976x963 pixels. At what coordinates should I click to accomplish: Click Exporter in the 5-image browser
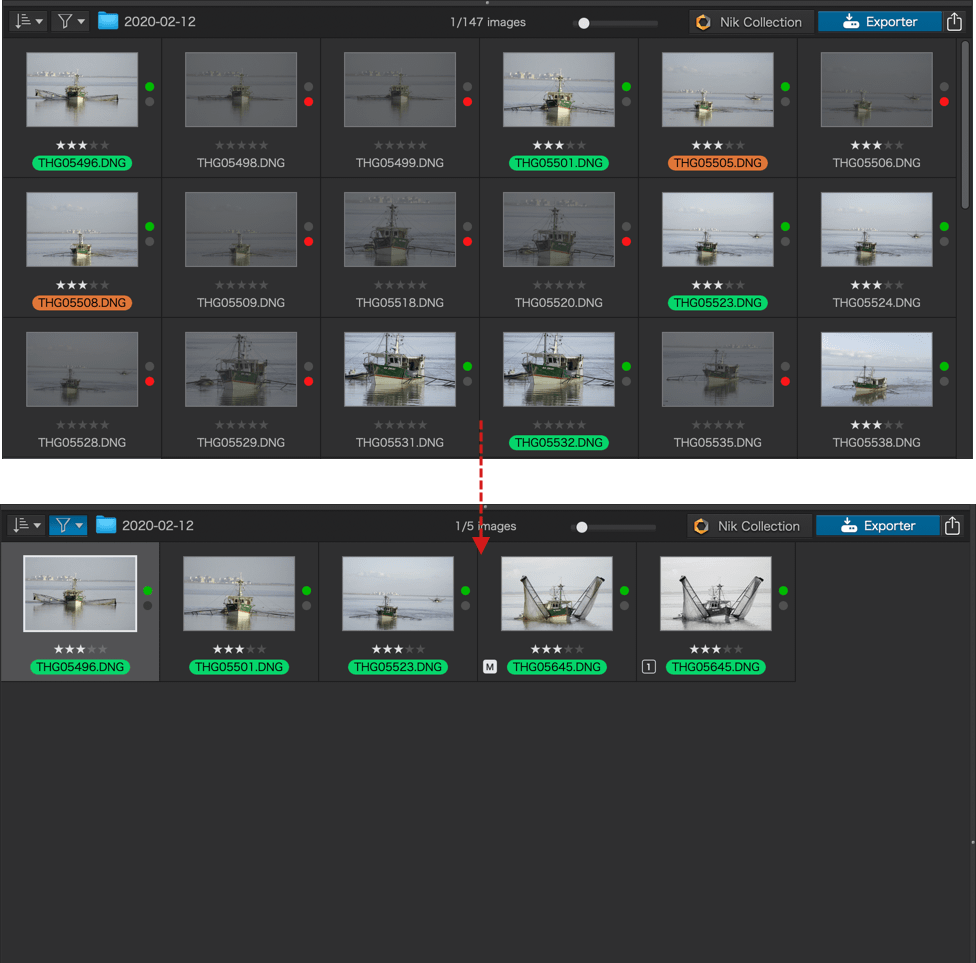coord(878,526)
